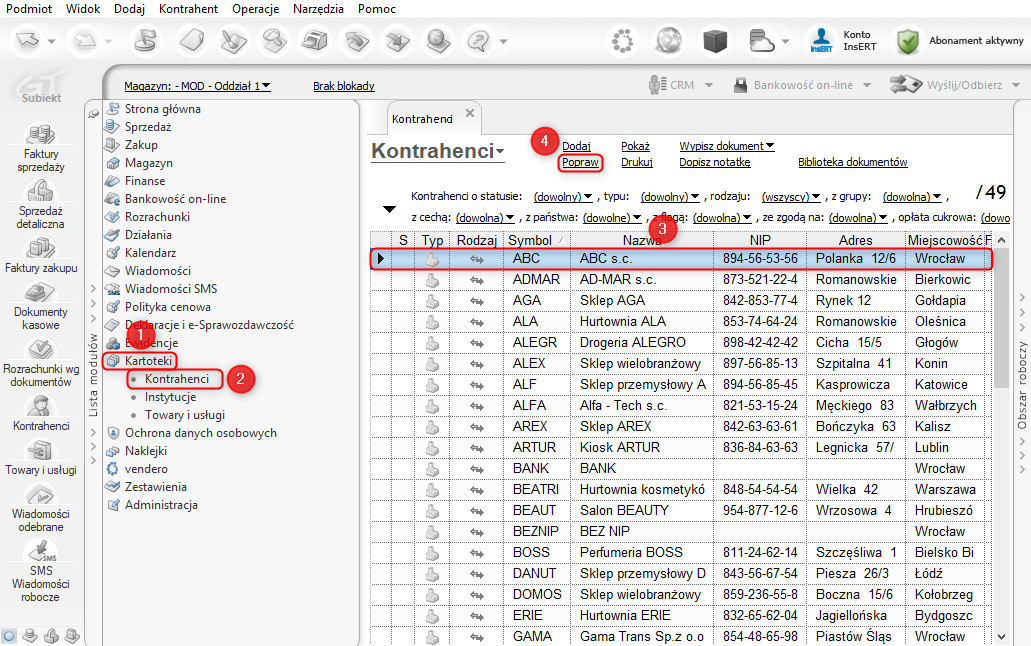Select Towary i usługi under Kartoteki

185,414
